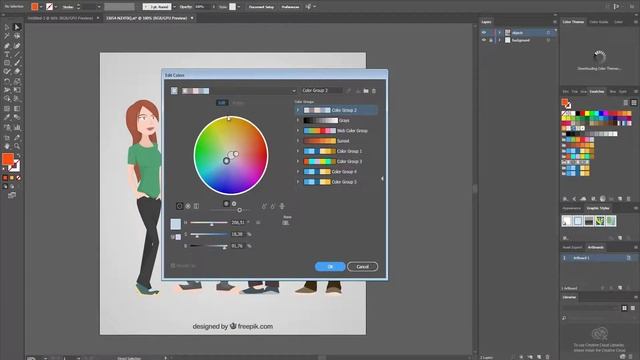The height and width of the screenshot is (360, 640).
Task: Select the Pen tool
Action: pyautogui.click(x=7, y=45)
